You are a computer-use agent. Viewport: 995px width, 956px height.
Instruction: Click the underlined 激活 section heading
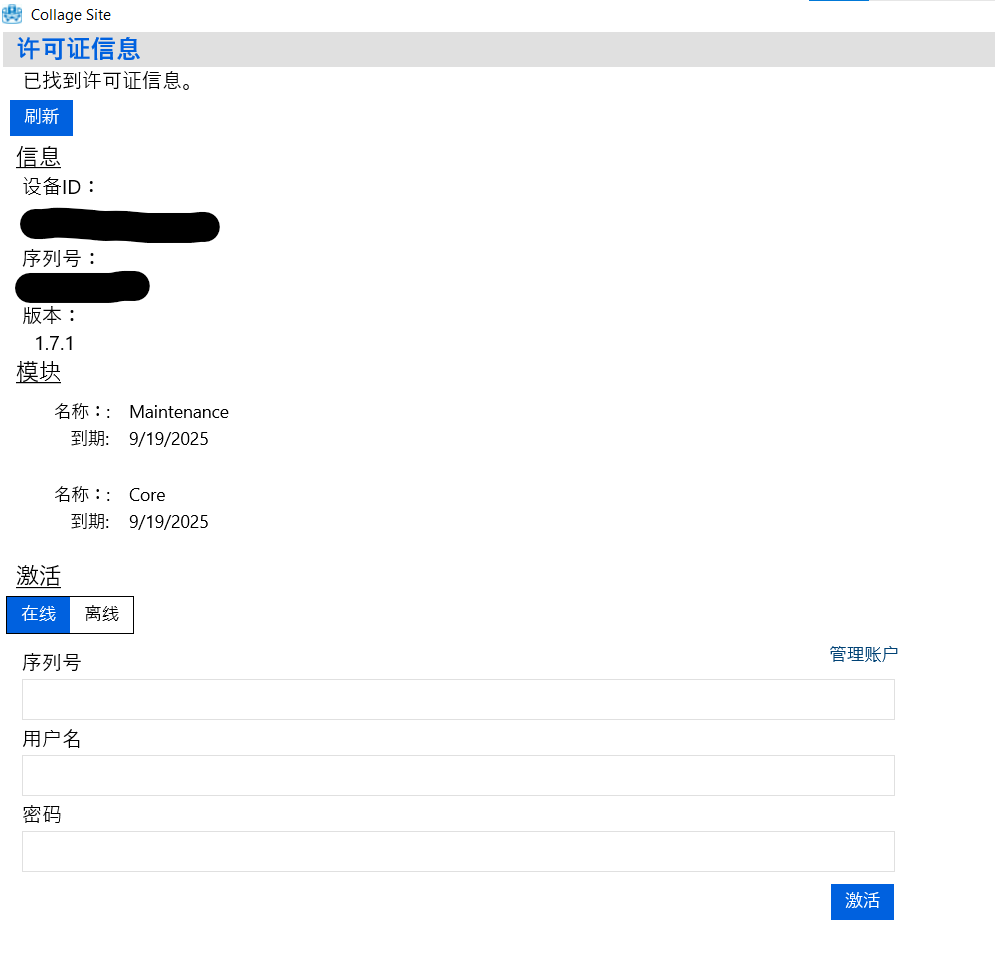tap(38, 577)
